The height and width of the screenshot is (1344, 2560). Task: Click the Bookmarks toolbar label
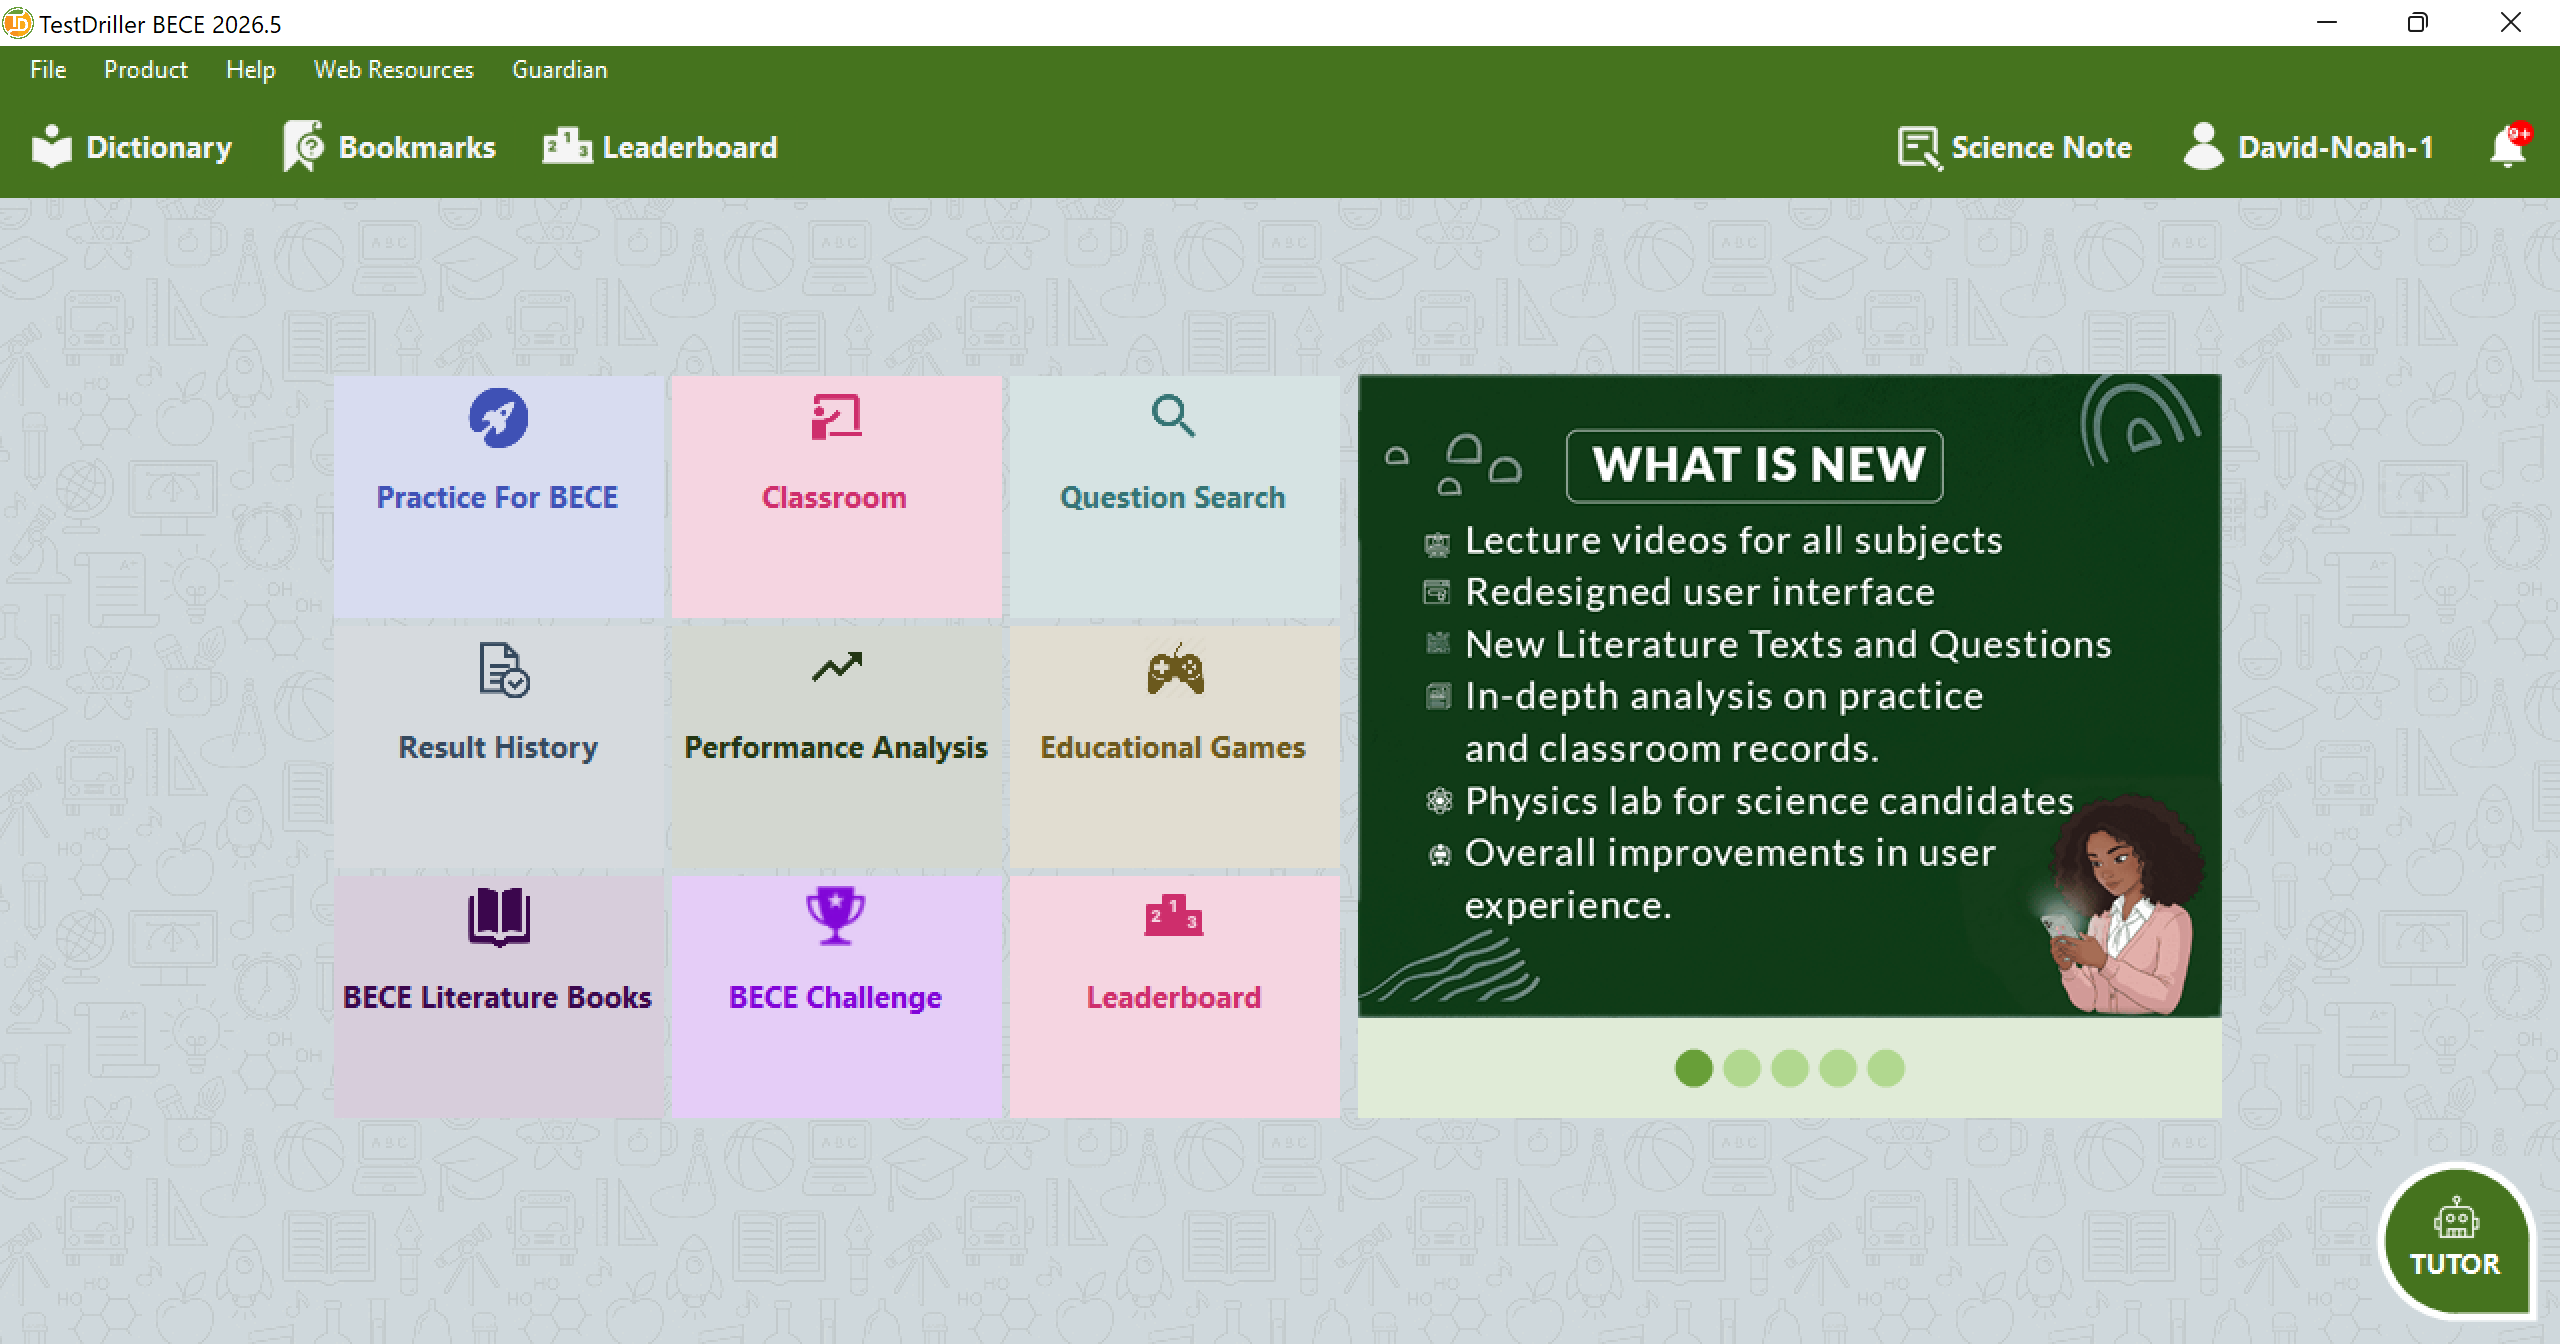click(417, 148)
